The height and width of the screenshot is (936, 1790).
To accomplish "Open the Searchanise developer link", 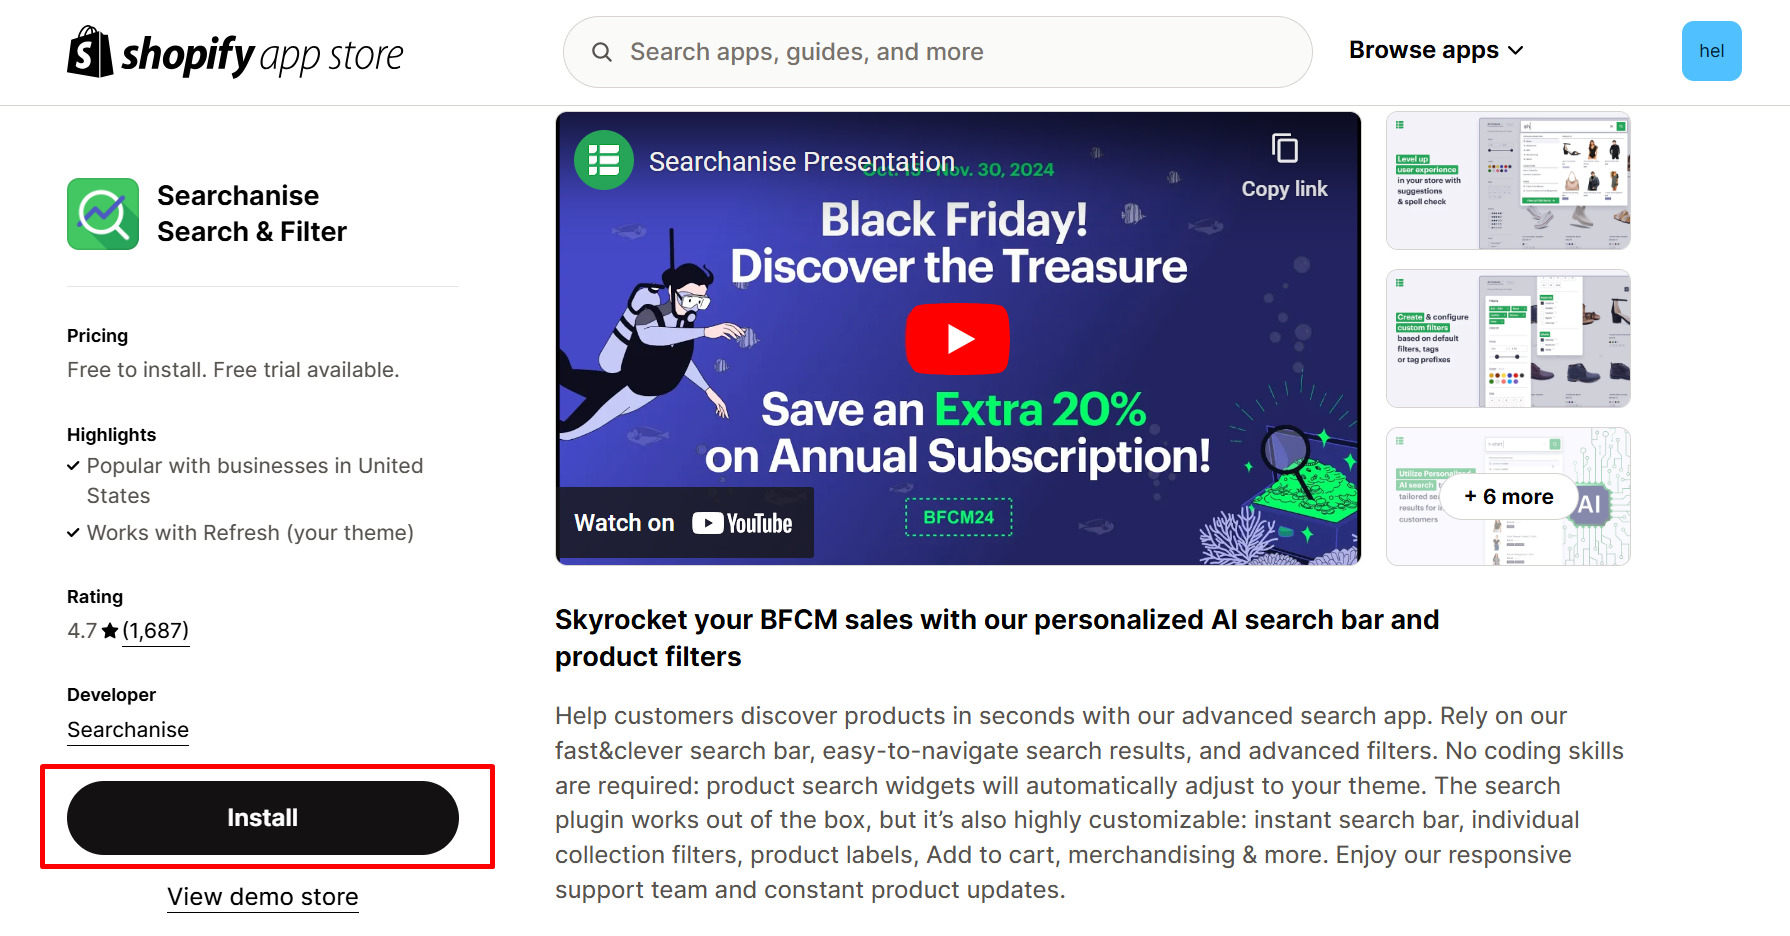I will (128, 730).
